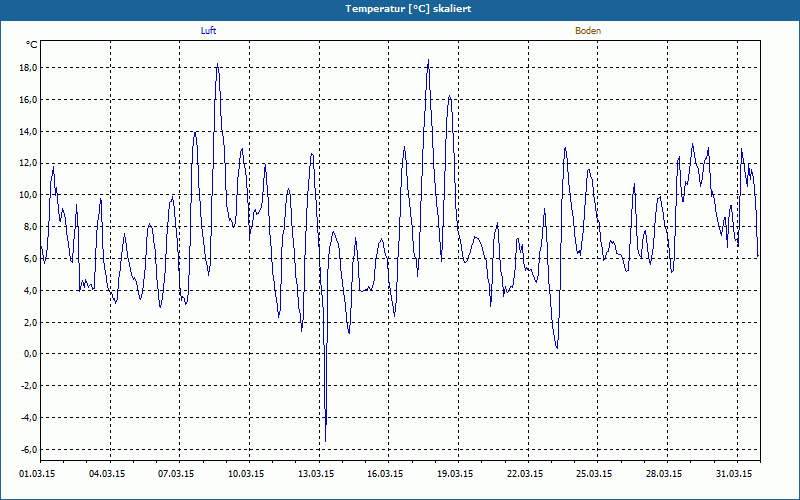Click the 22.03.15 date label
The height and width of the screenshot is (500, 800).
click(x=524, y=474)
